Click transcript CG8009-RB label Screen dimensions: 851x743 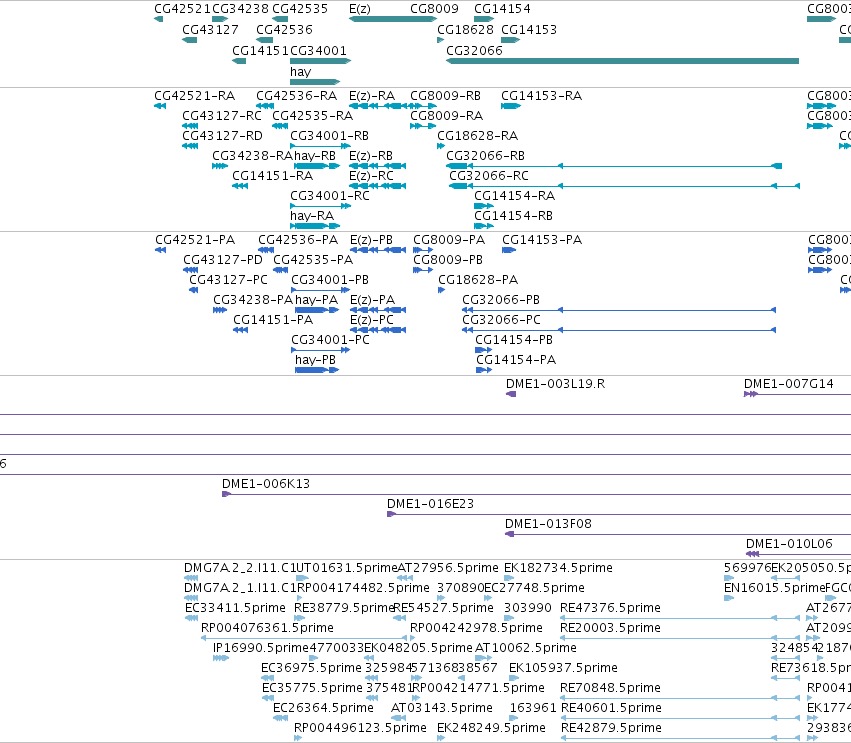pos(446,96)
